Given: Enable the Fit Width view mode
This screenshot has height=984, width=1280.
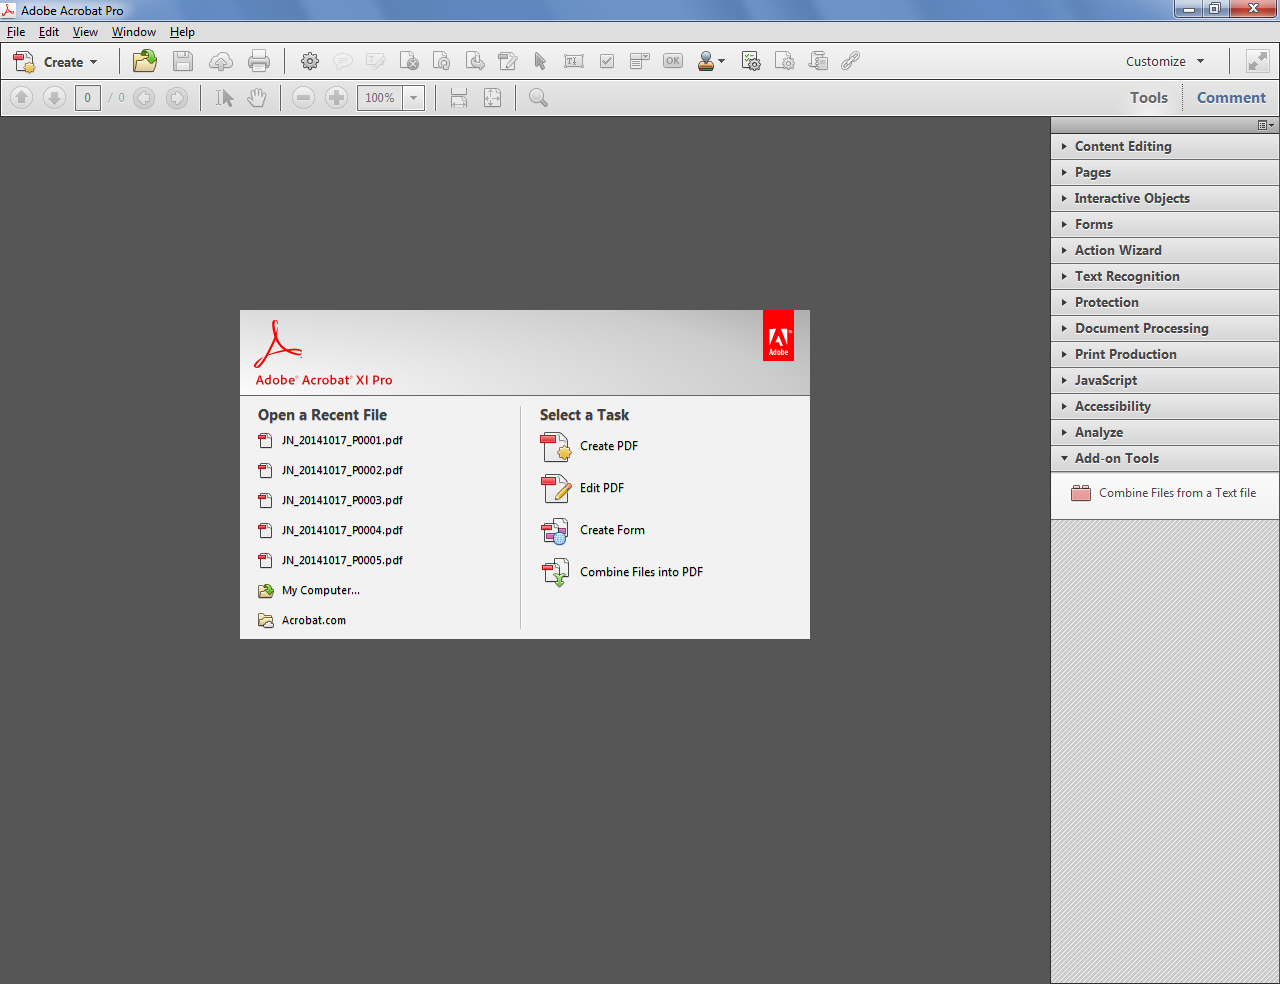Looking at the screenshot, I should click(x=458, y=97).
